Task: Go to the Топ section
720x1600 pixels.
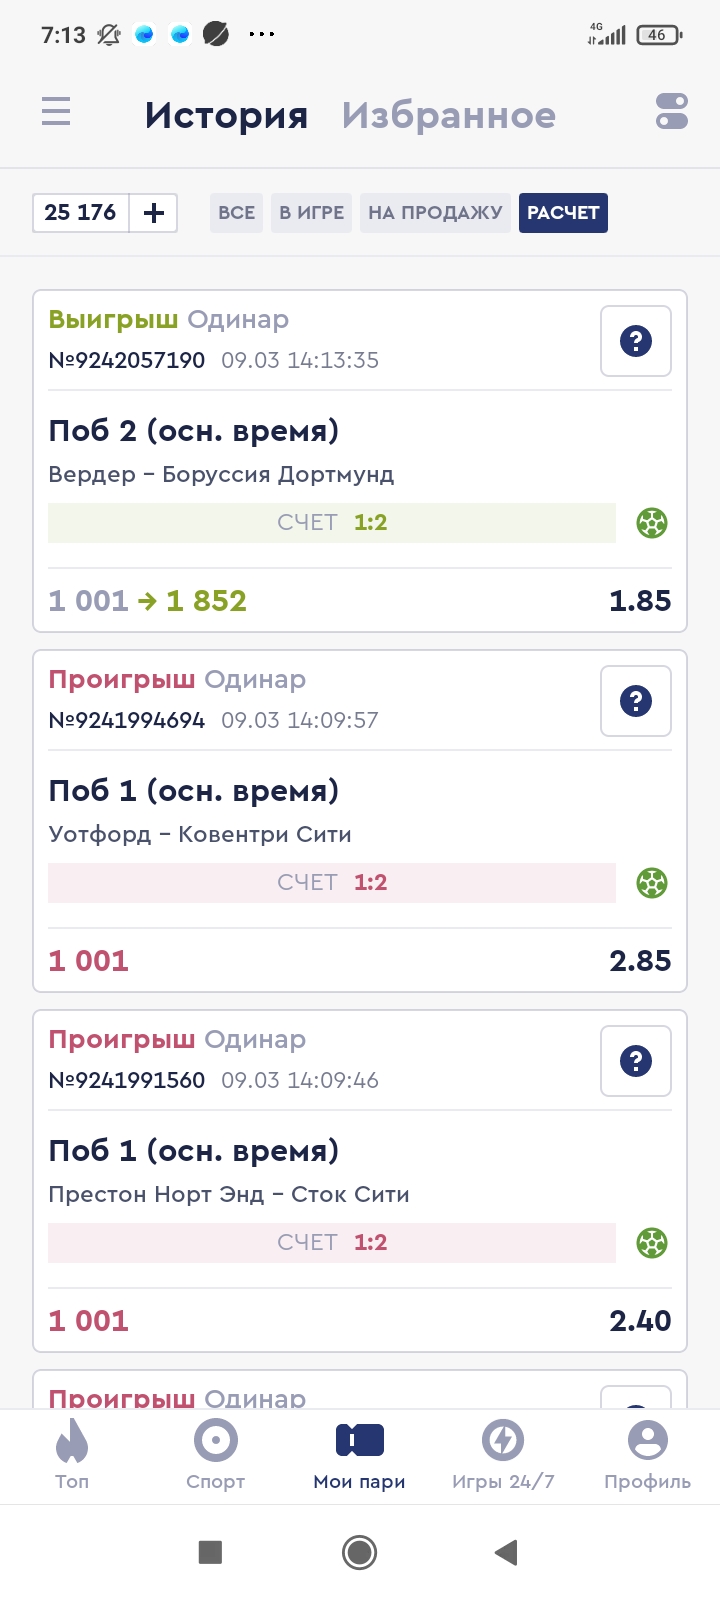Action: coord(72,1455)
